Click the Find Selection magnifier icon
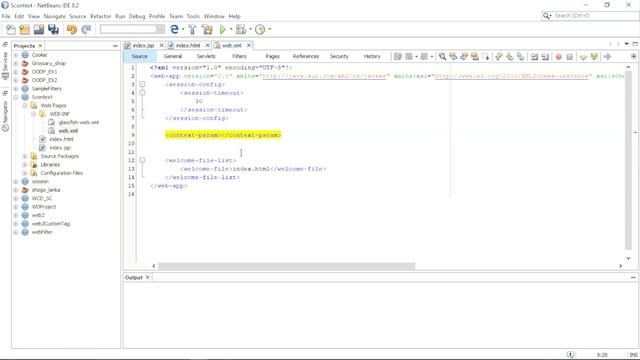This screenshot has height=360, width=640. (x=442, y=57)
